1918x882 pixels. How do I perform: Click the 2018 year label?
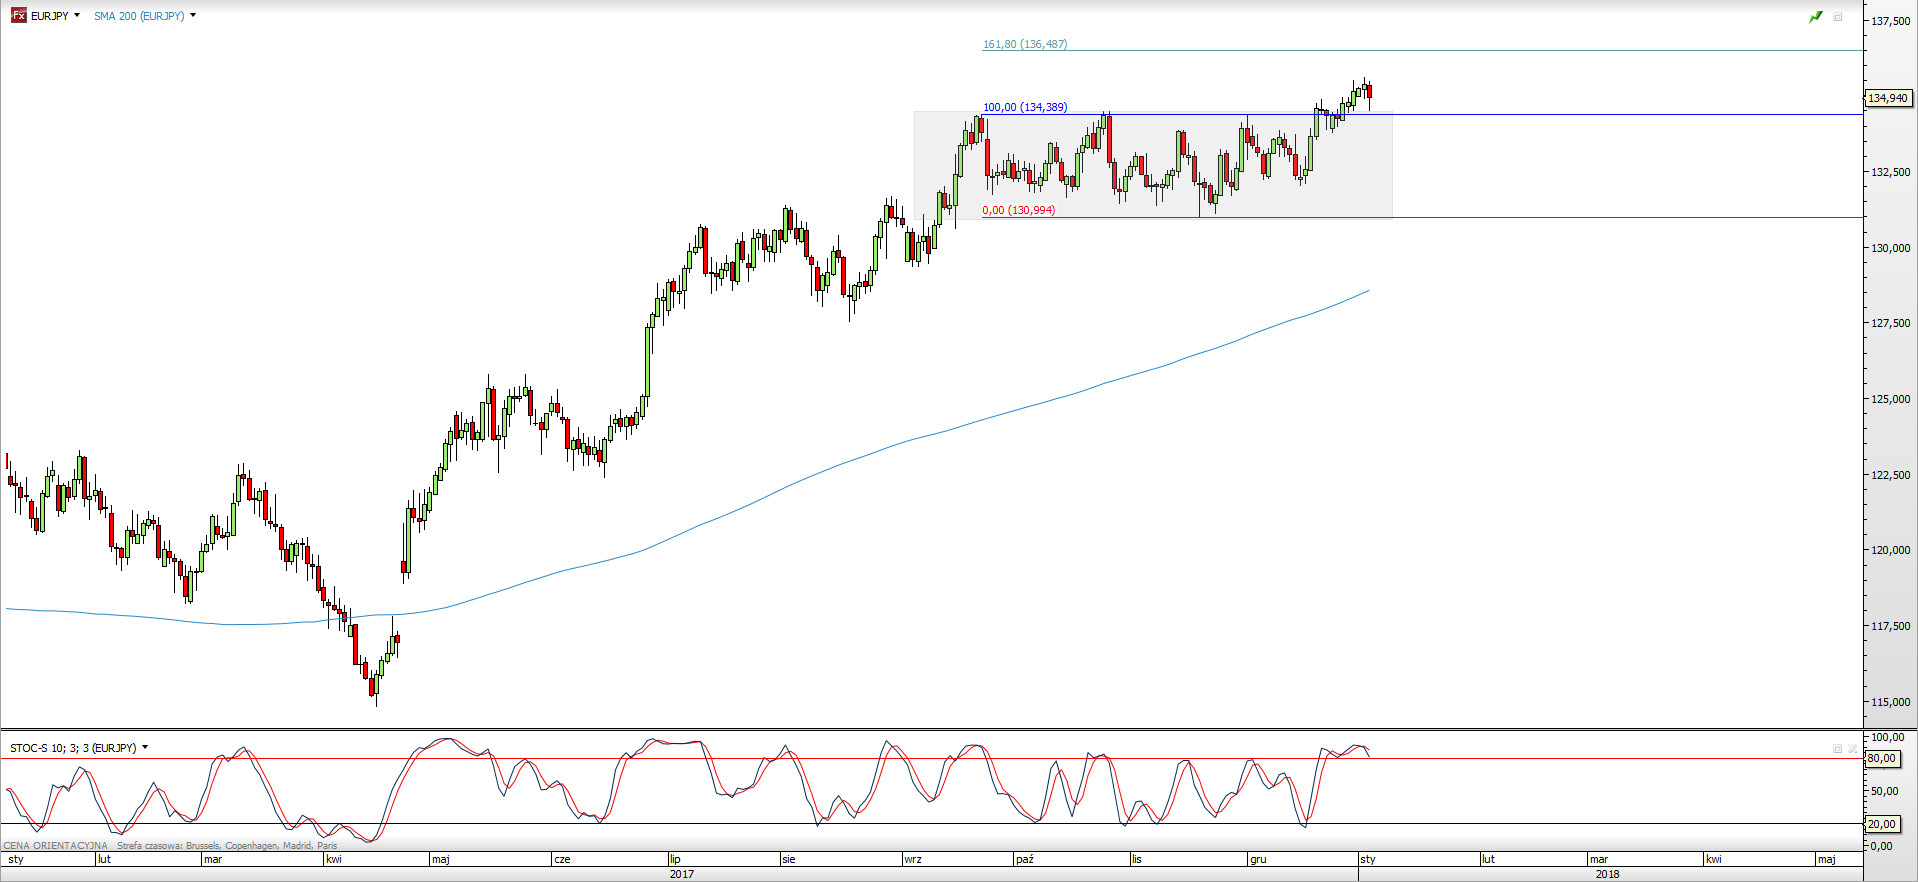coord(1607,874)
